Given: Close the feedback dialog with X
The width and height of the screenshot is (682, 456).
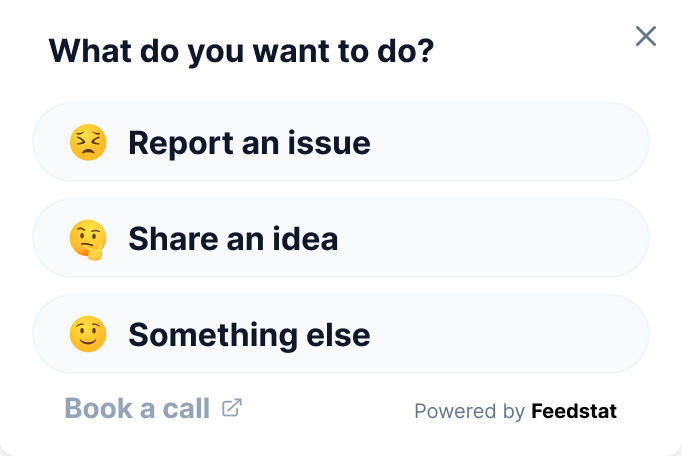Looking at the screenshot, I should click(646, 37).
